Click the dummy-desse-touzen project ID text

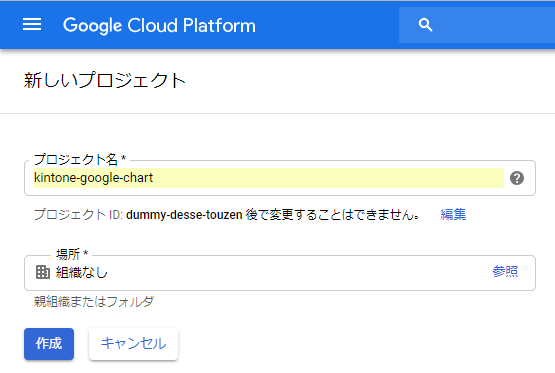pyautogui.click(x=184, y=215)
